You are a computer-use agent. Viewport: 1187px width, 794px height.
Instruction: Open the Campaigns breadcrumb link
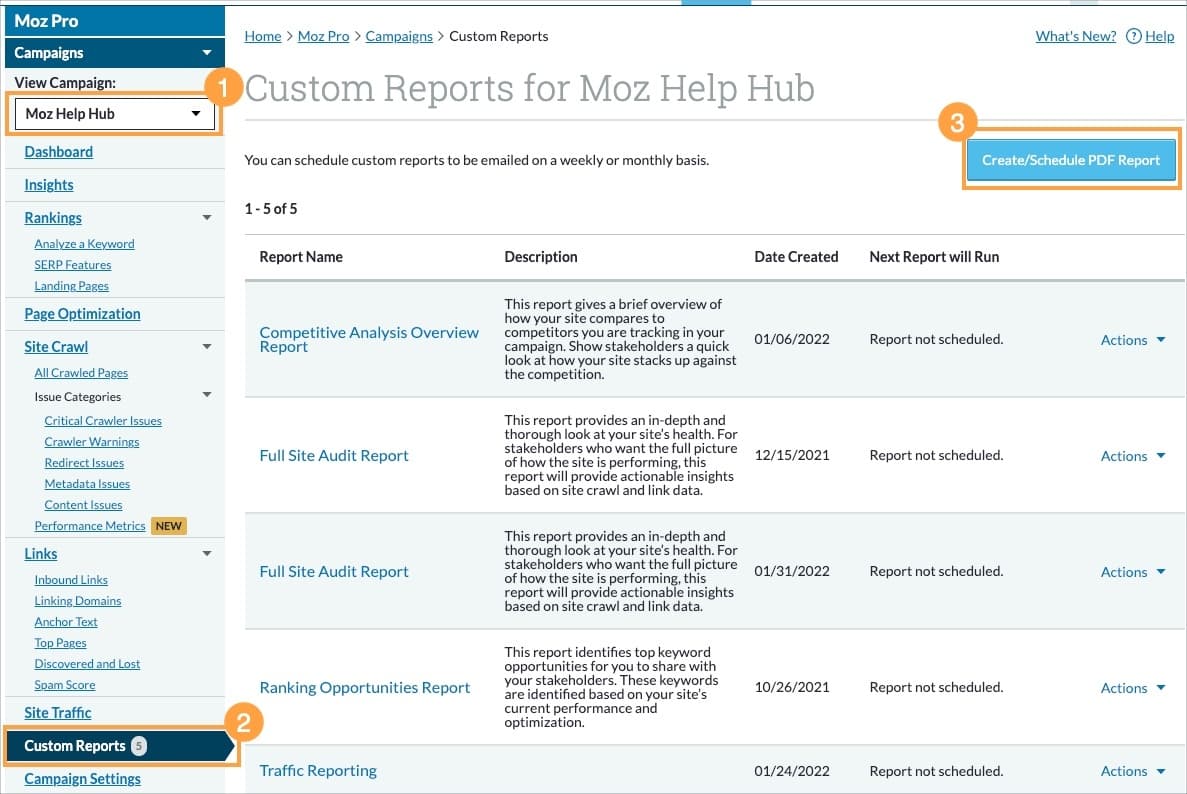(x=399, y=36)
